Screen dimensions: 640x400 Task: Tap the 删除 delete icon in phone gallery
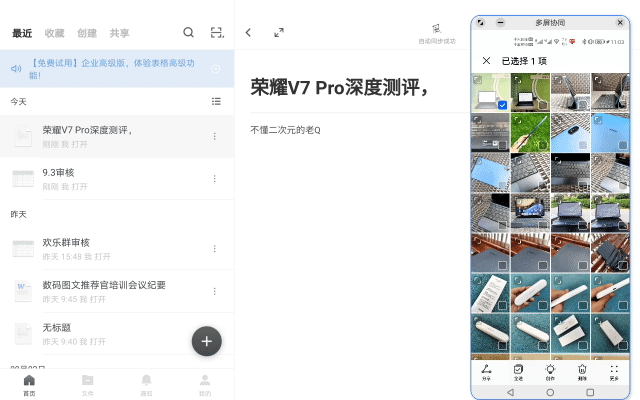click(x=582, y=372)
